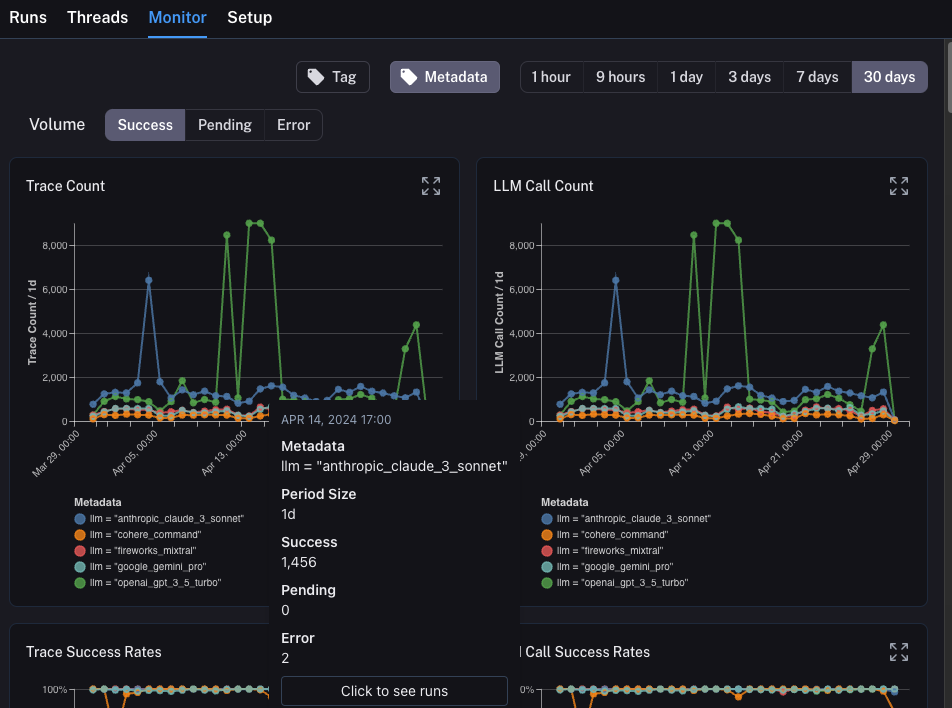Toggle cohere_command series in LLM Call legend
The image size is (952, 708).
coord(547,535)
